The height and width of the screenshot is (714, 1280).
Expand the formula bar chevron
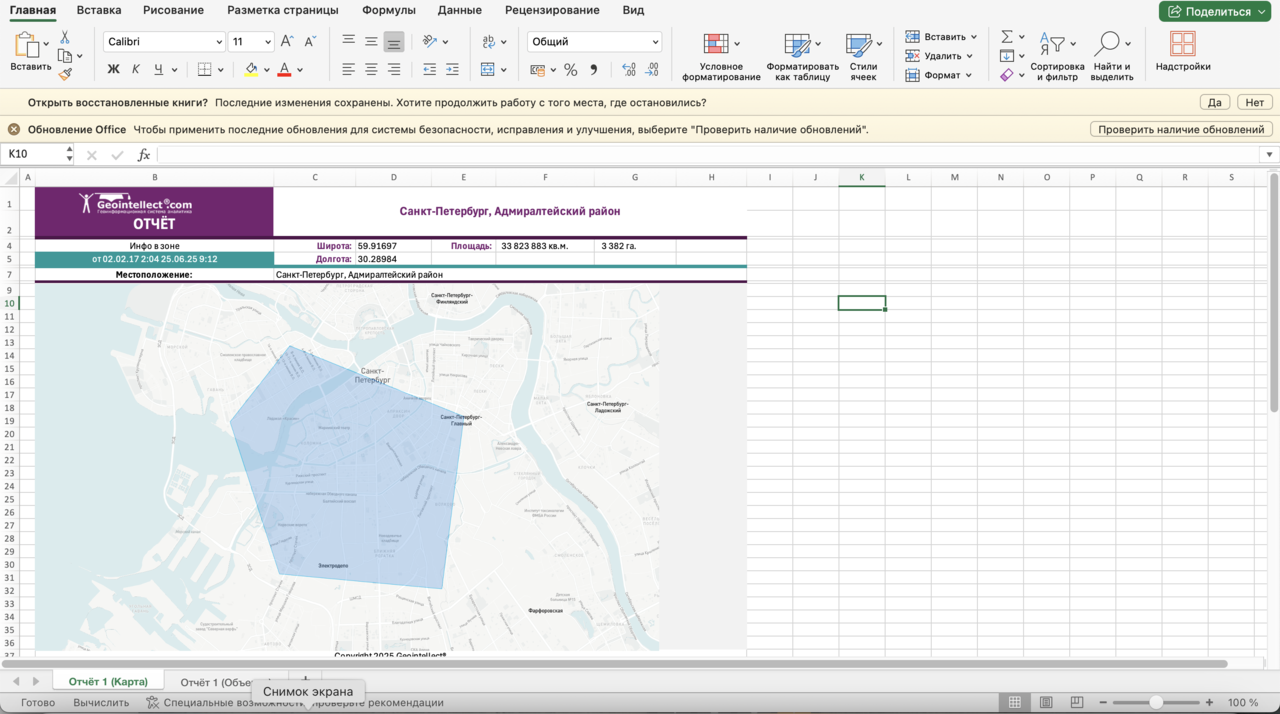[1269, 155]
